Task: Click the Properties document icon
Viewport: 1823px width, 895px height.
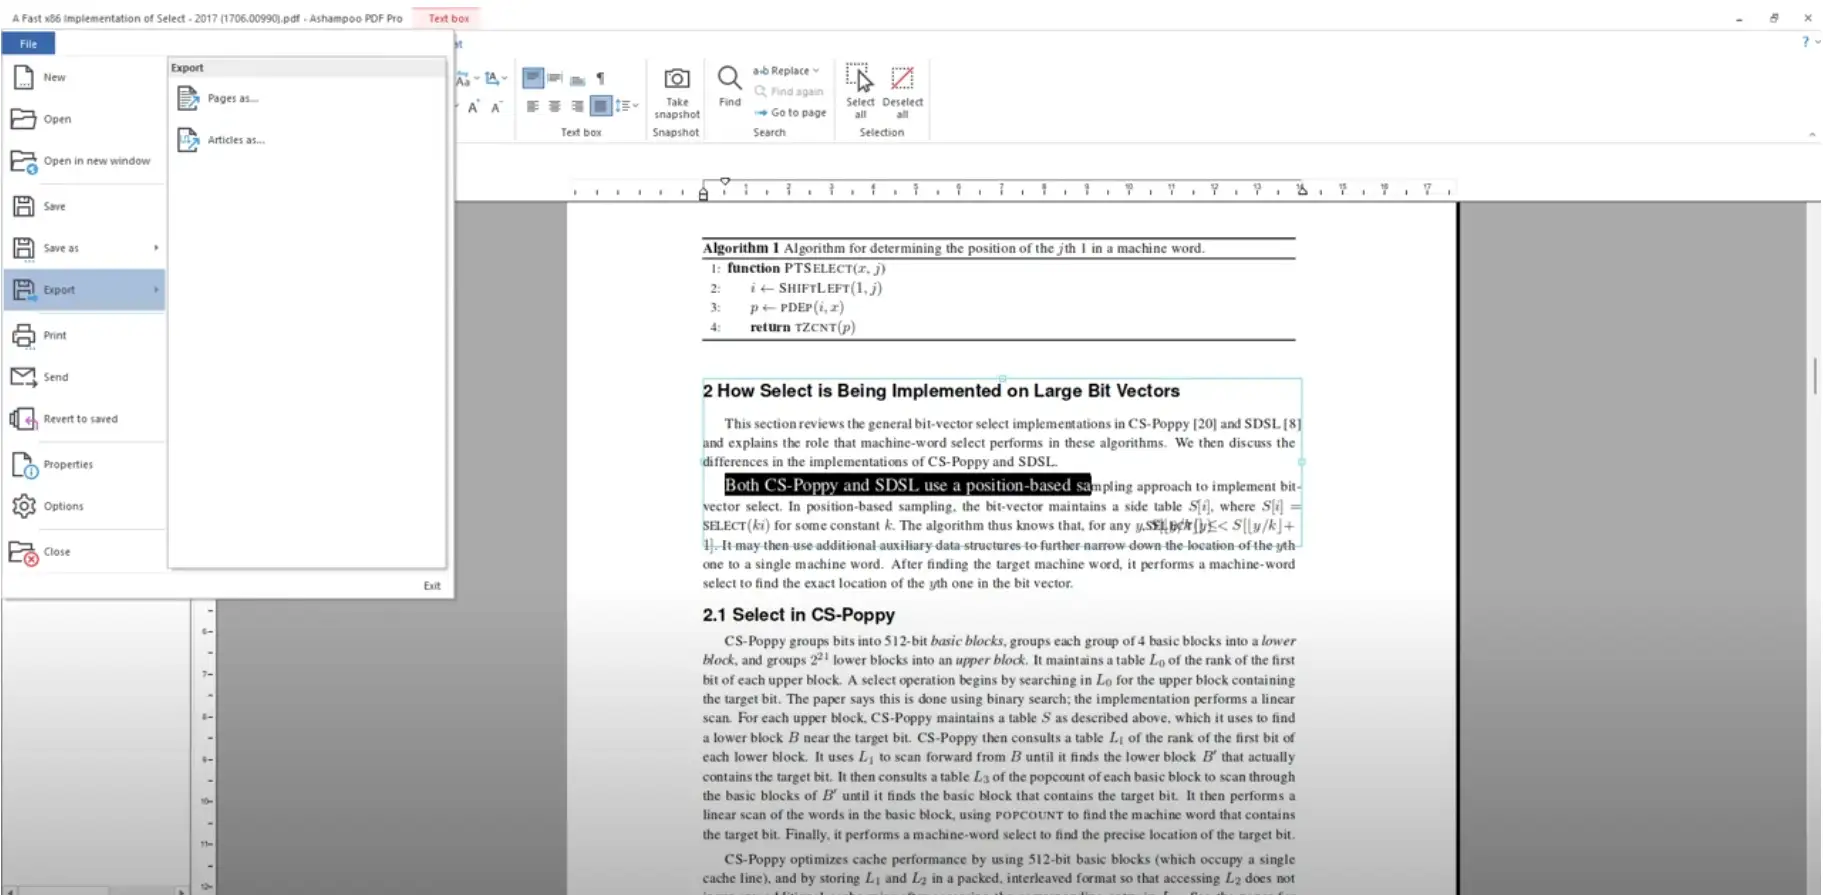Action: [23, 465]
